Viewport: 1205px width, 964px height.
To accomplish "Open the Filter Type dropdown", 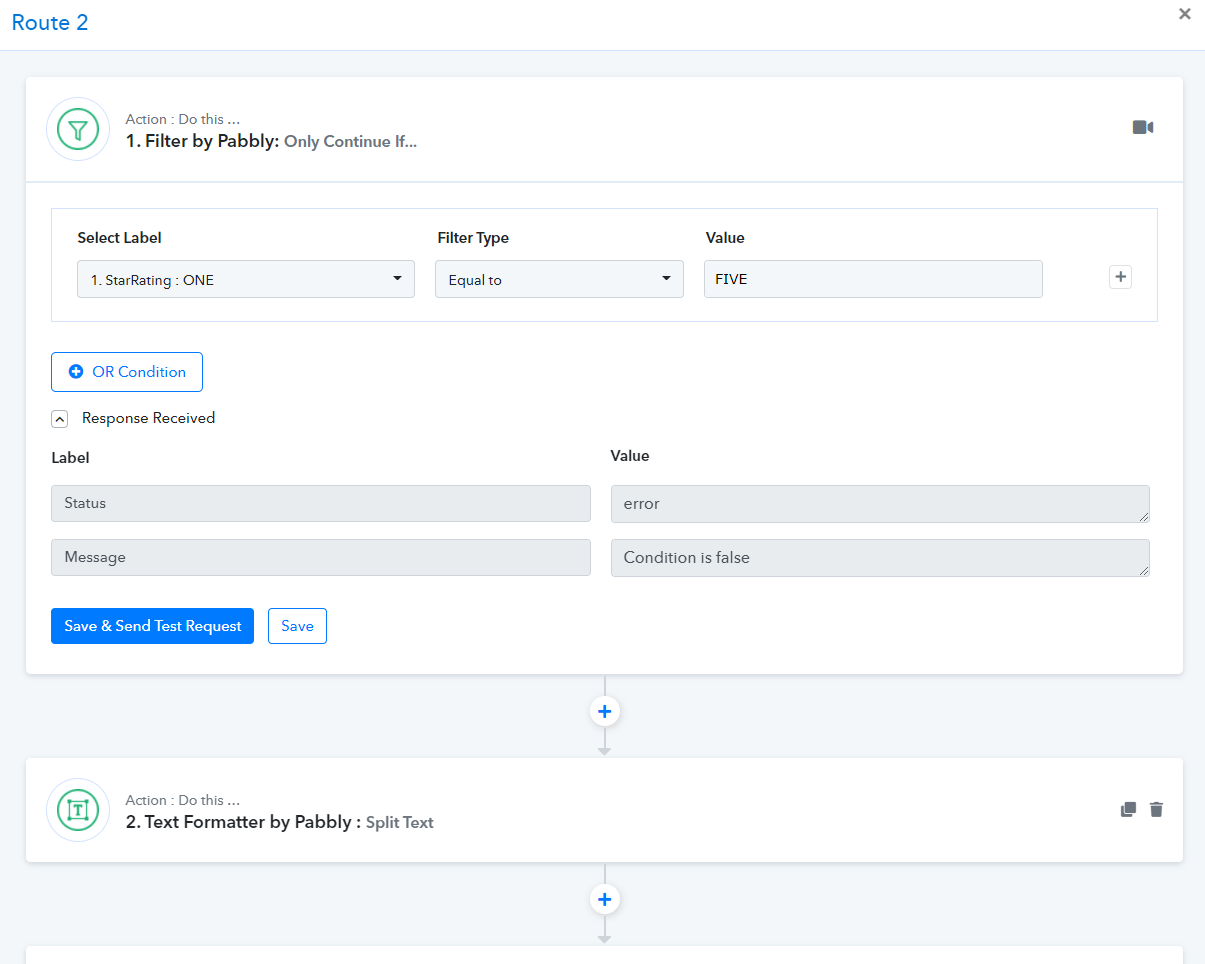I will (559, 280).
